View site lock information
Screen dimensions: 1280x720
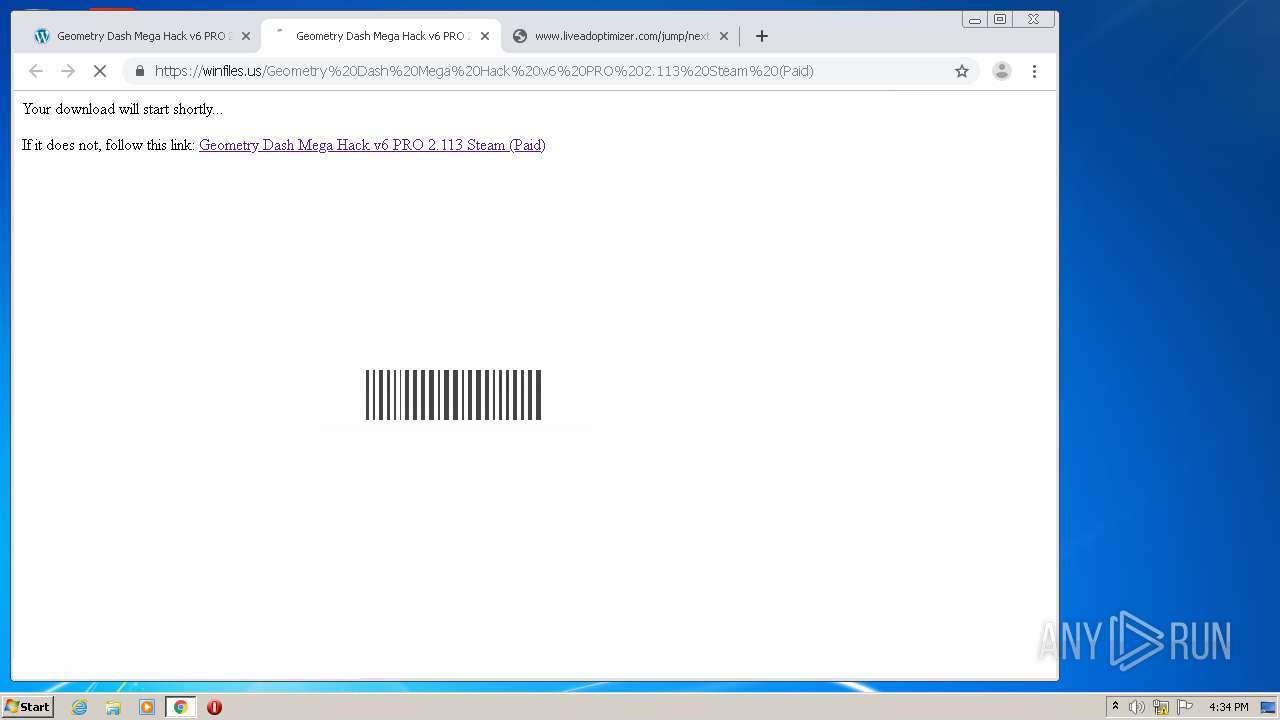140,71
